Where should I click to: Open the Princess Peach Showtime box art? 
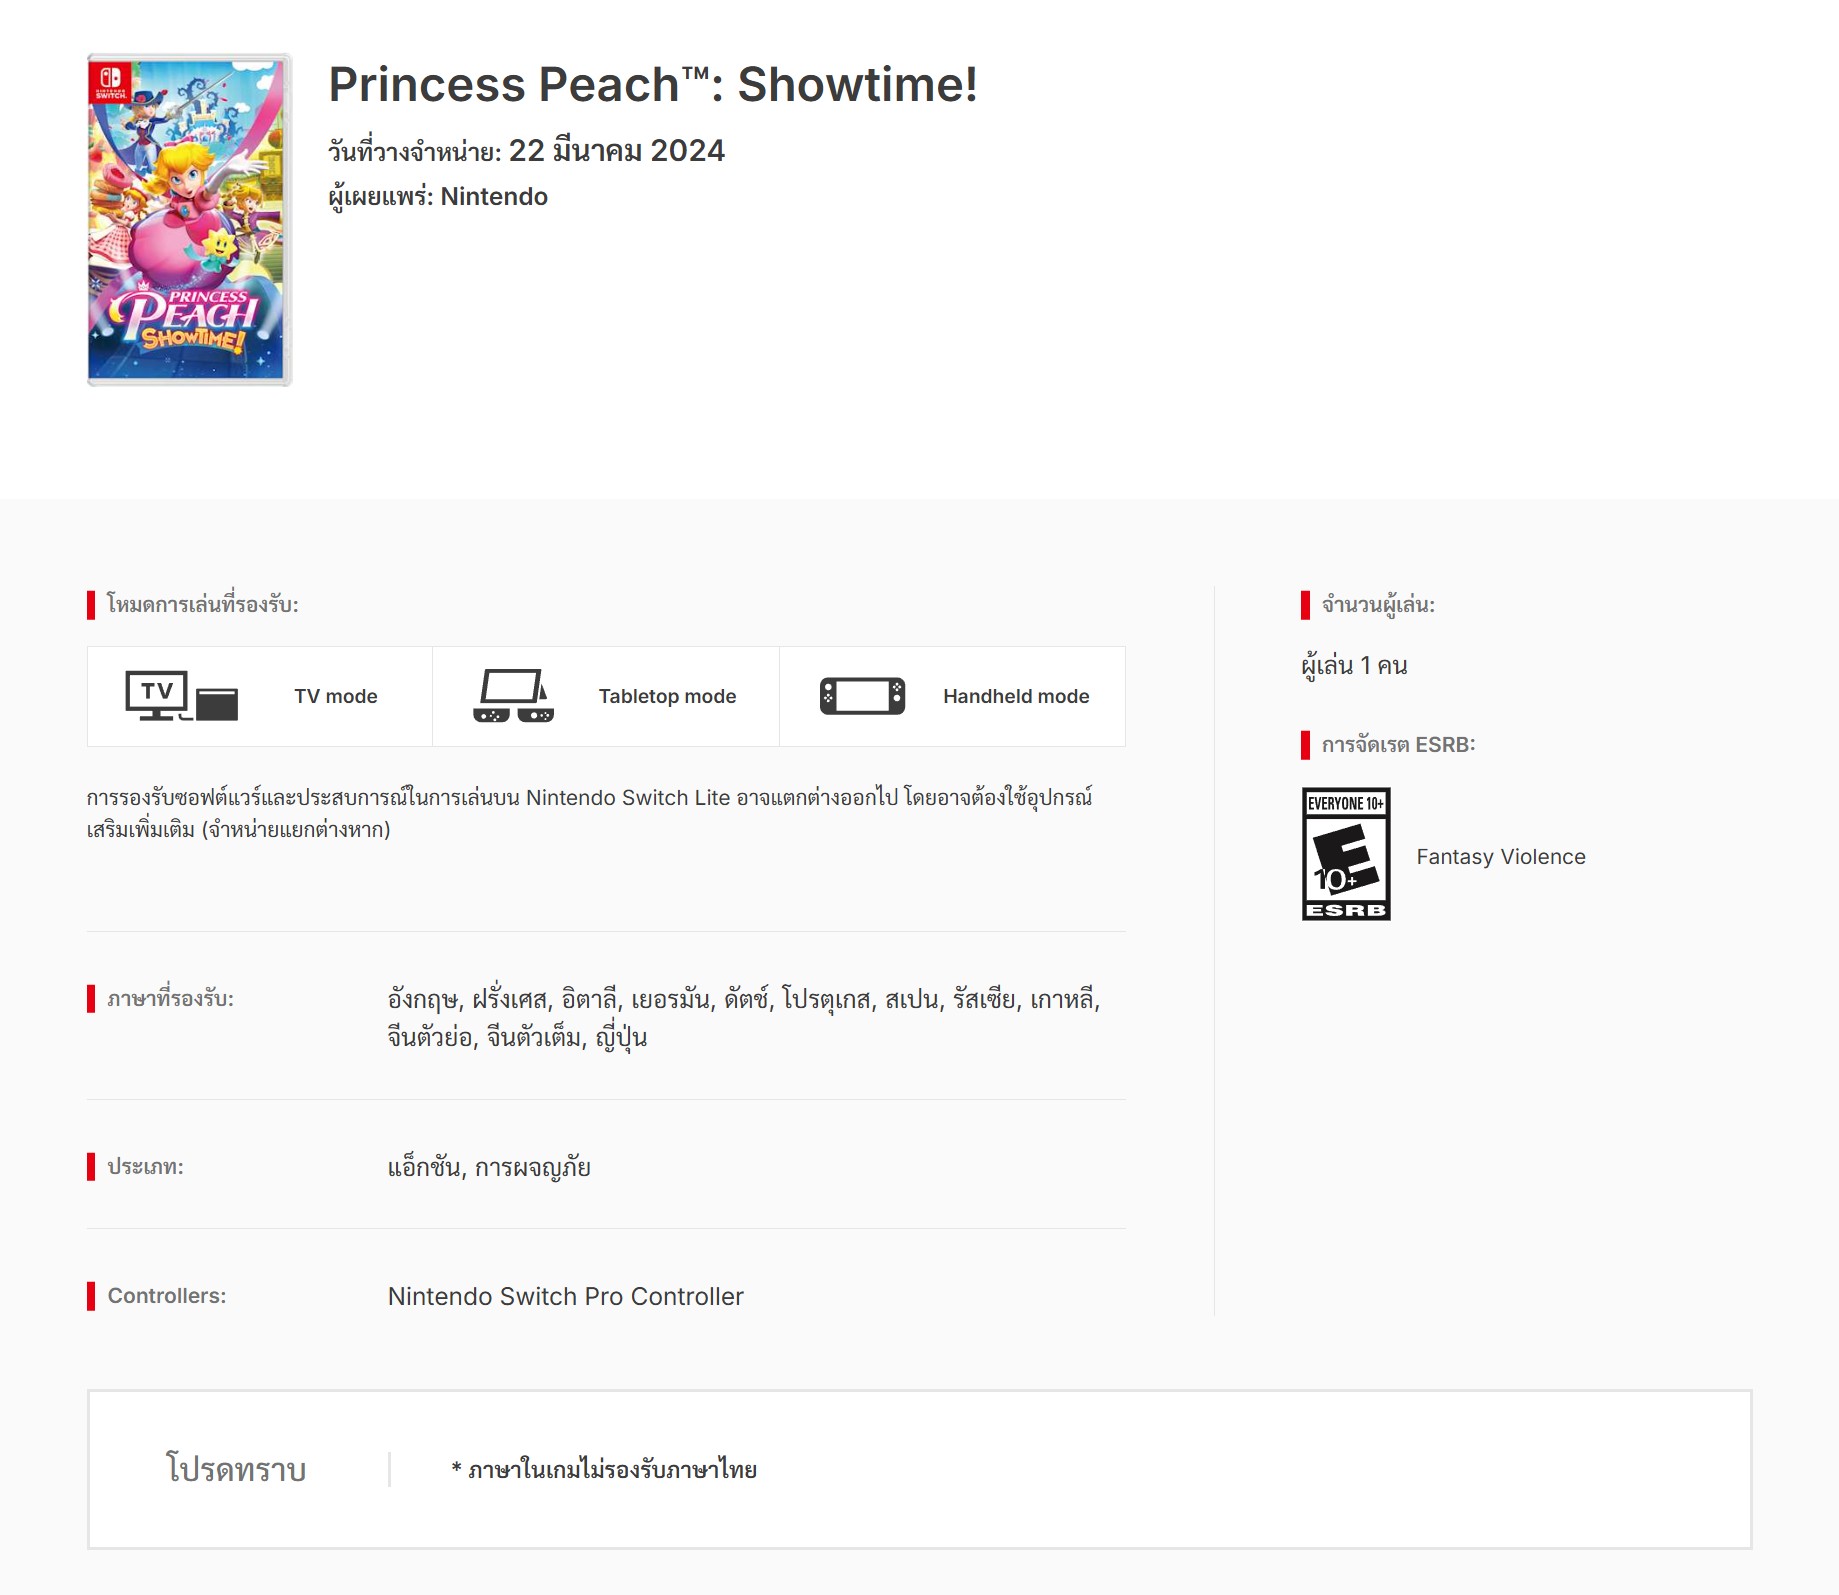point(189,220)
